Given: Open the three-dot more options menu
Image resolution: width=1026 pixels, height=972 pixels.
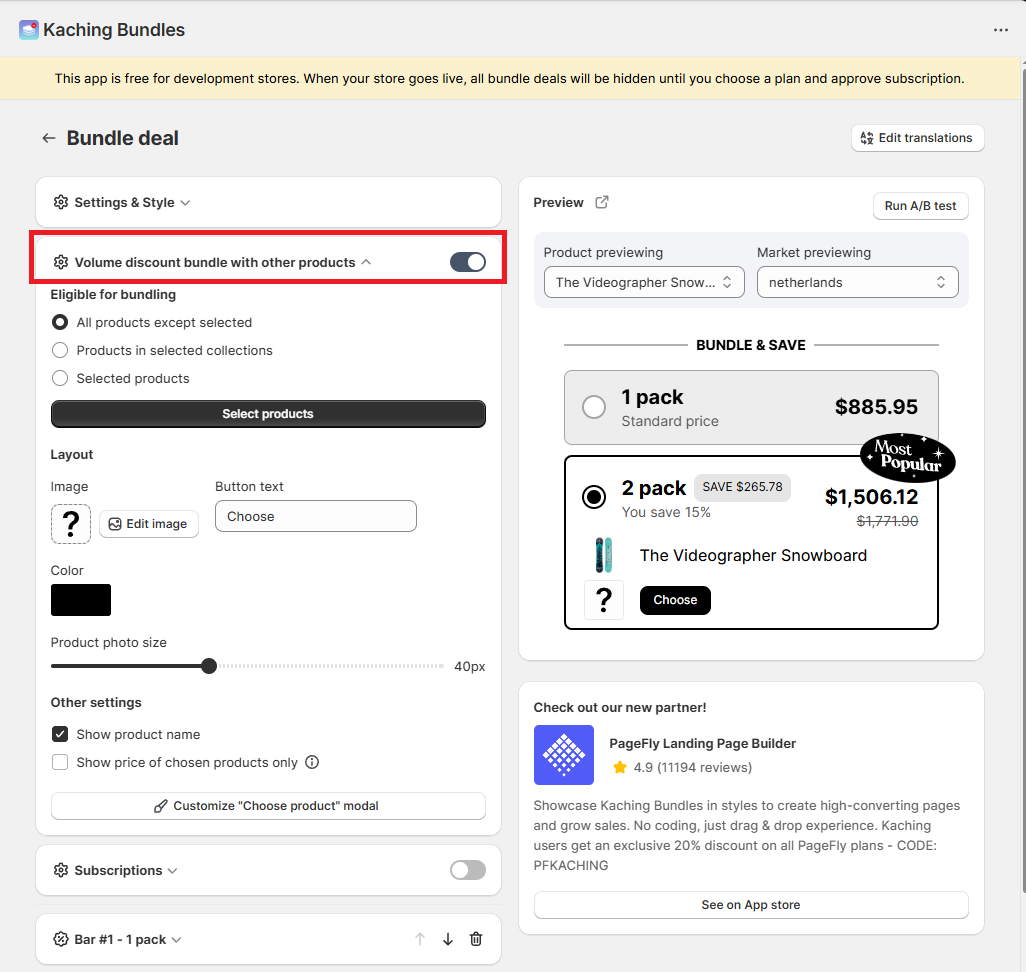Looking at the screenshot, I should point(1000,30).
